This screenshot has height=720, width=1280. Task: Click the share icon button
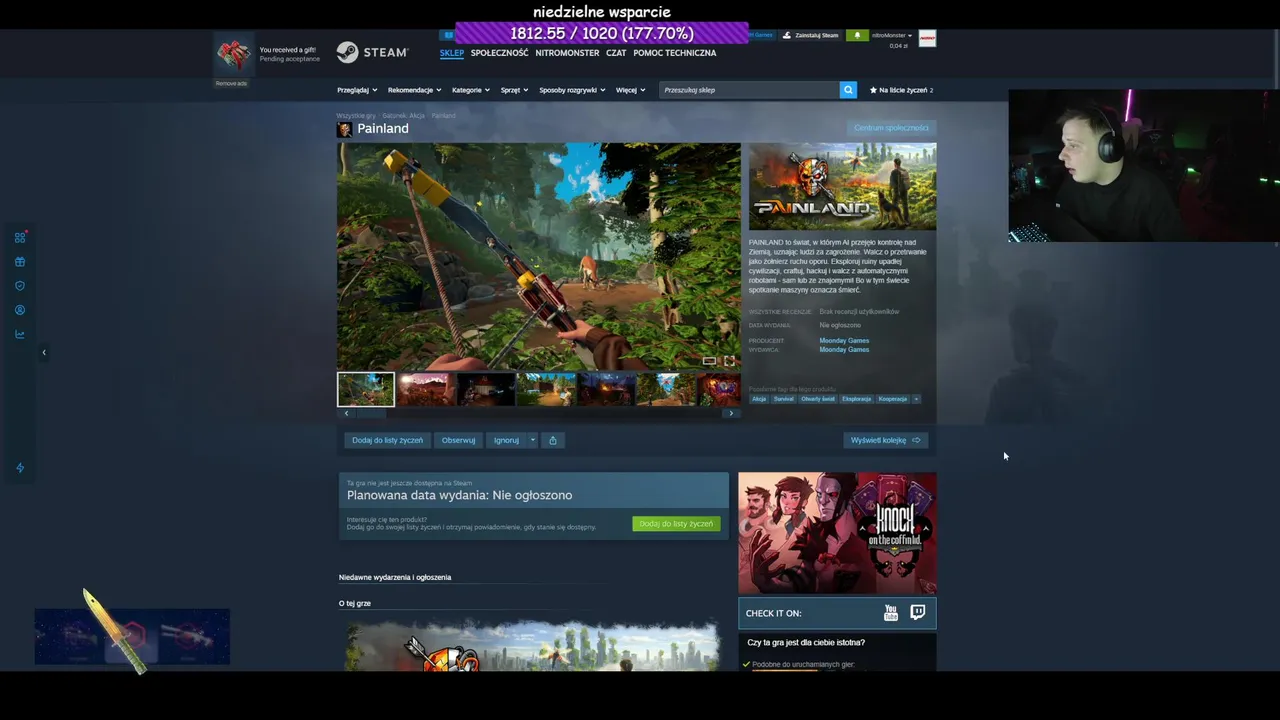tap(553, 440)
